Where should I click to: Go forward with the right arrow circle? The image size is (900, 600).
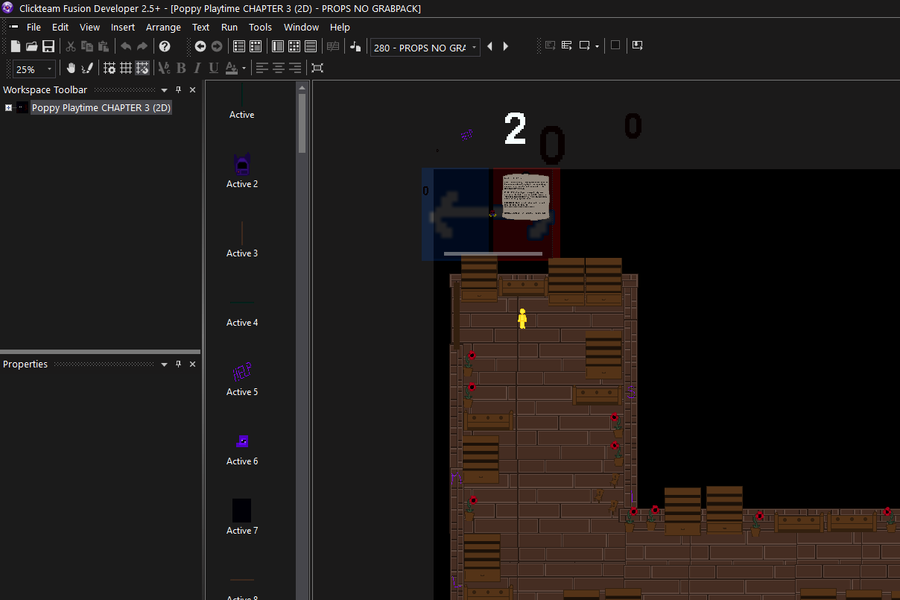[216, 47]
